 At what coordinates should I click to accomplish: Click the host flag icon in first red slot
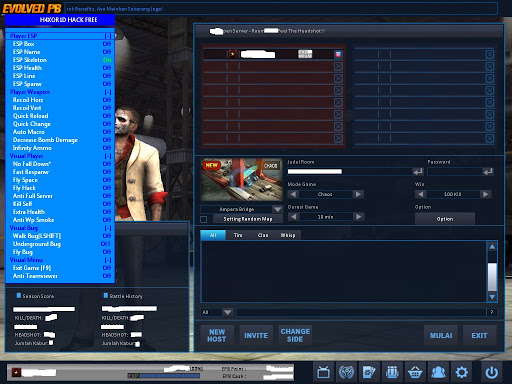click(338, 54)
